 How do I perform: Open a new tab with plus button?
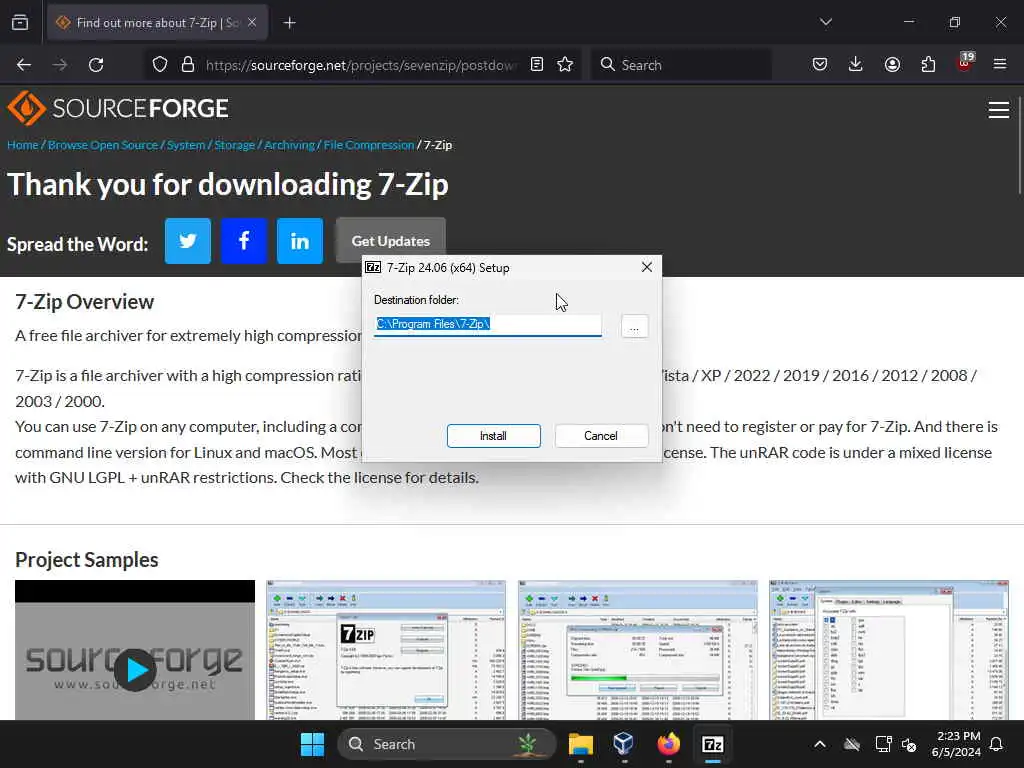click(x=289, y=23)
